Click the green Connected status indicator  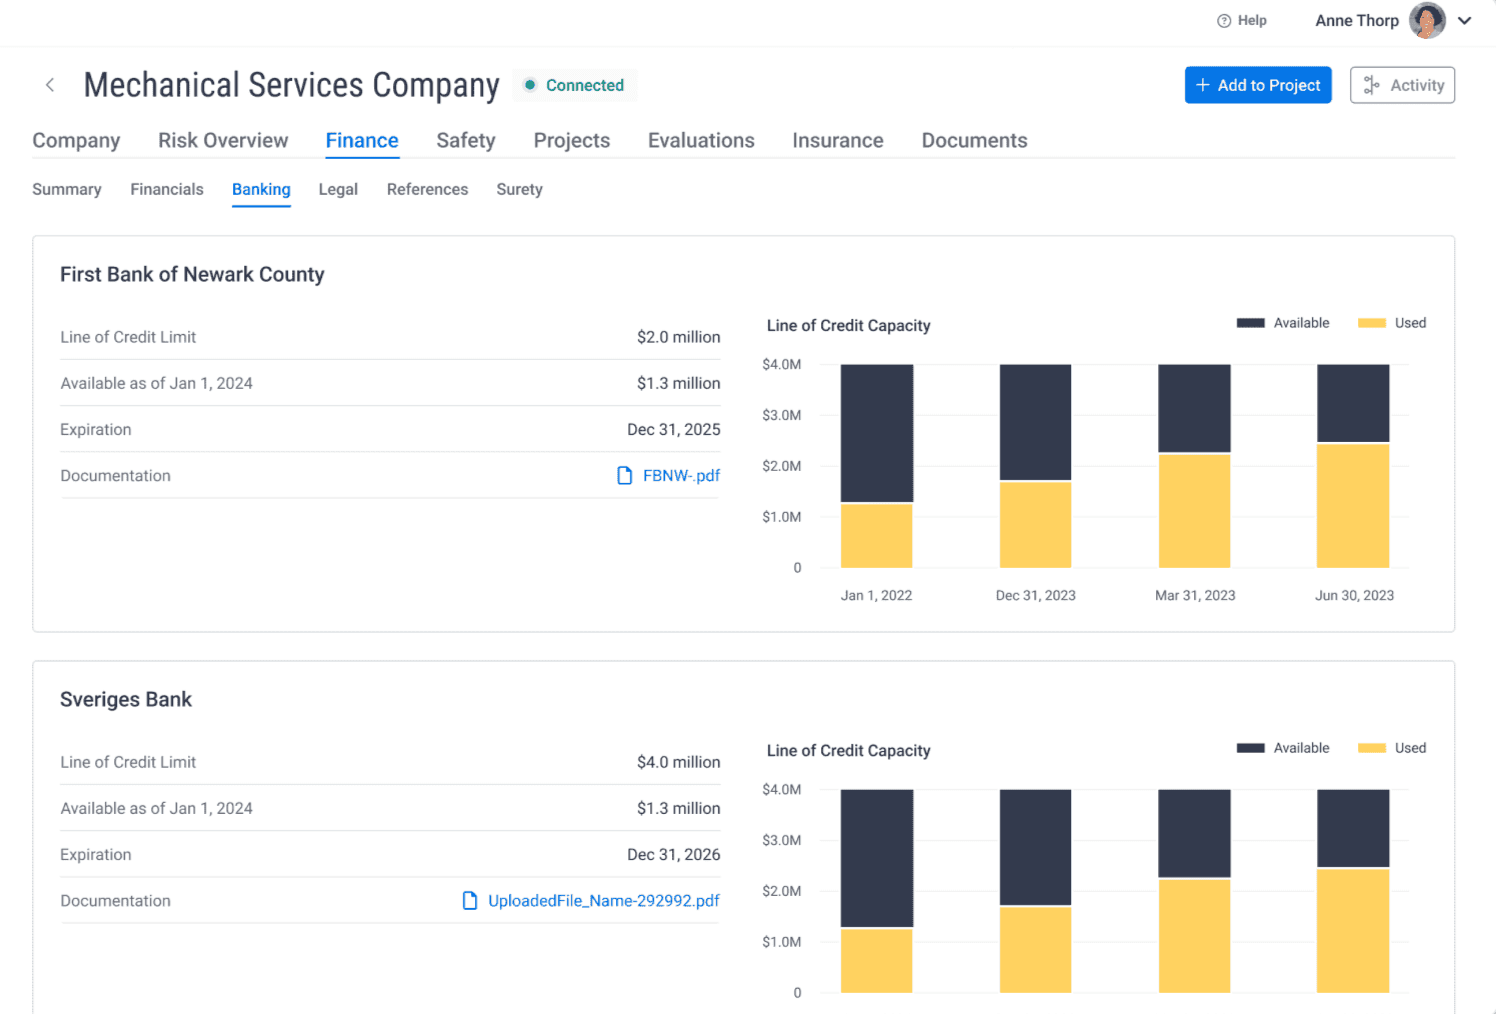pos(575,86)
